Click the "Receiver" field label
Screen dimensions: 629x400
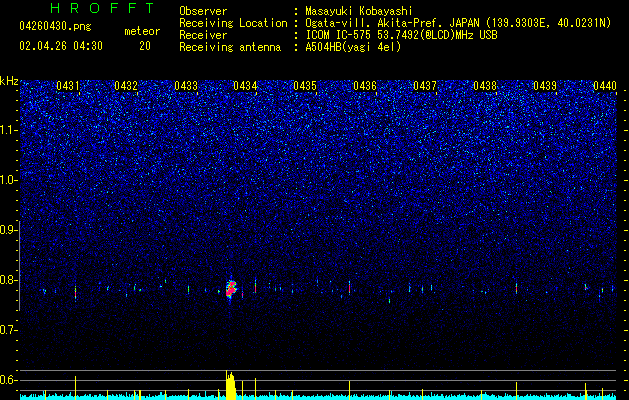pyautogui.click(x=203, y=35)
